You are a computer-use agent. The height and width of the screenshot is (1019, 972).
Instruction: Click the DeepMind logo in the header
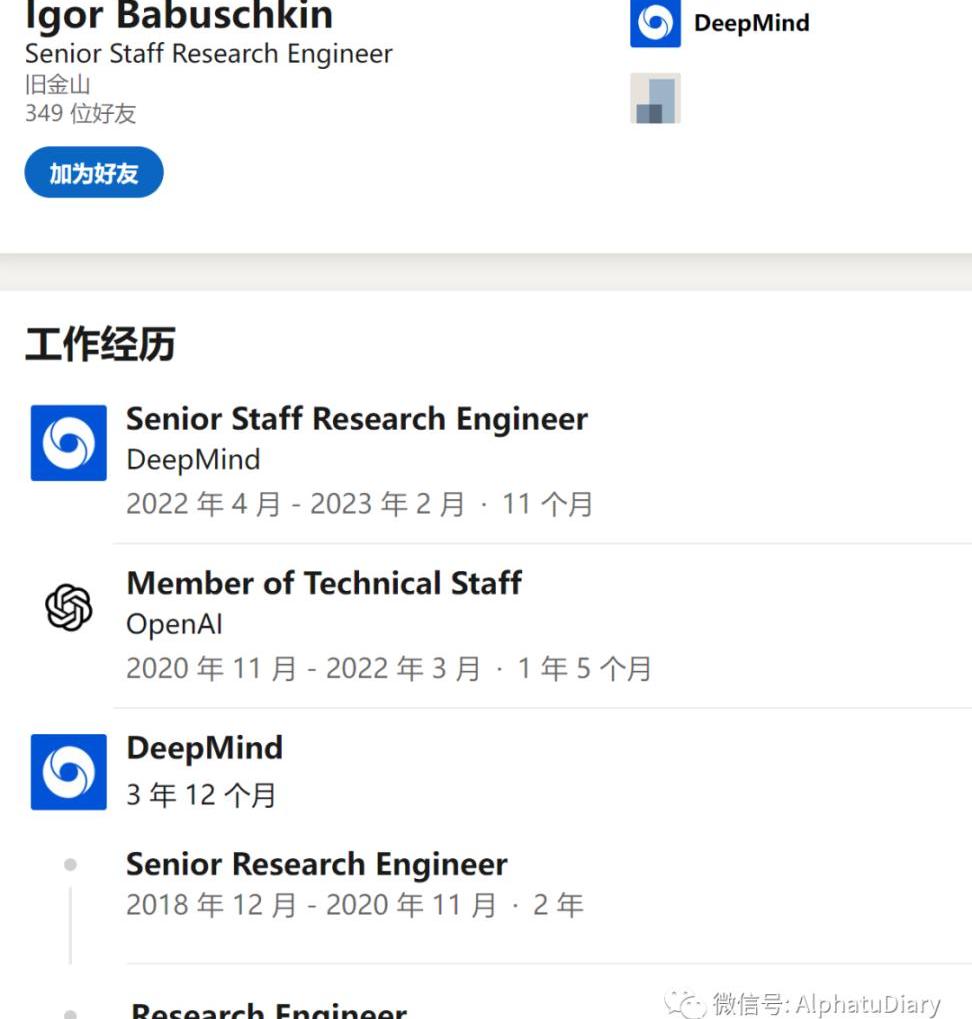(655, 23)
